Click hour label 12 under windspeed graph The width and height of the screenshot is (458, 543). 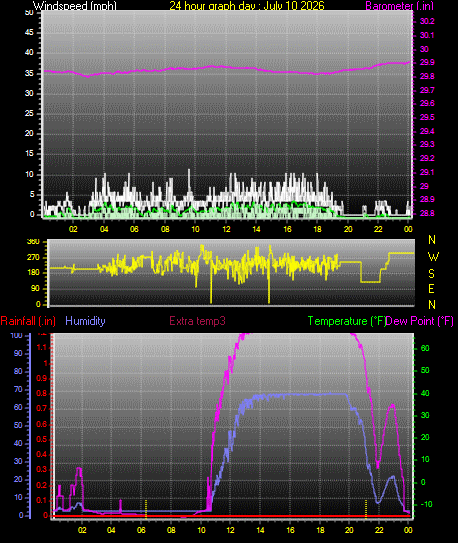(x=226, y=229)
